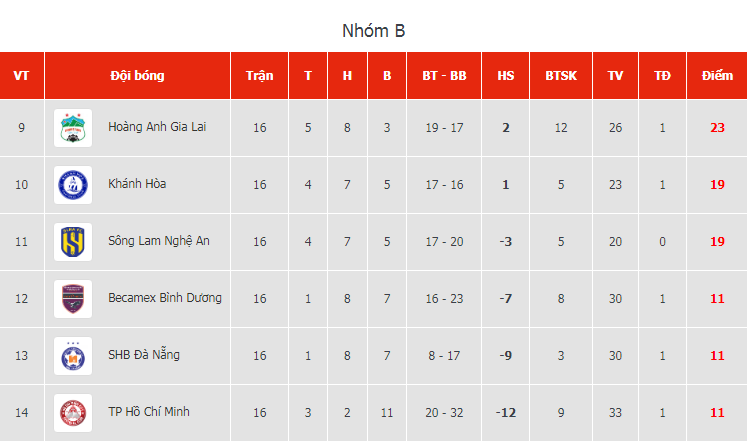Screen dimensions: 747x442
Task: Click the Đội bóng column header
Action: (137, 76)
